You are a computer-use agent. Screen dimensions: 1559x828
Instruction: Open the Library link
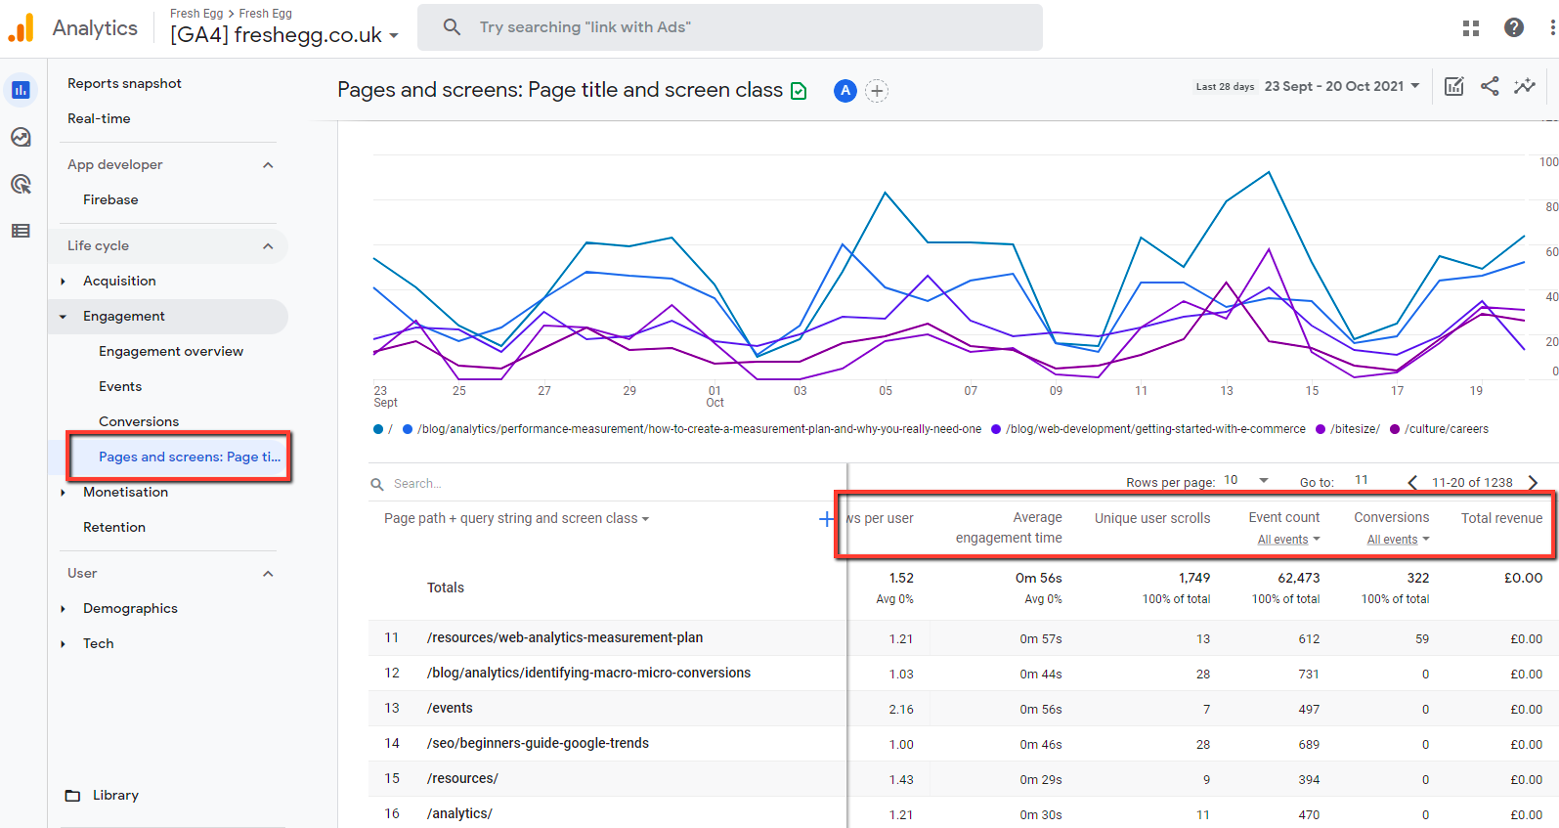(116, 795)
